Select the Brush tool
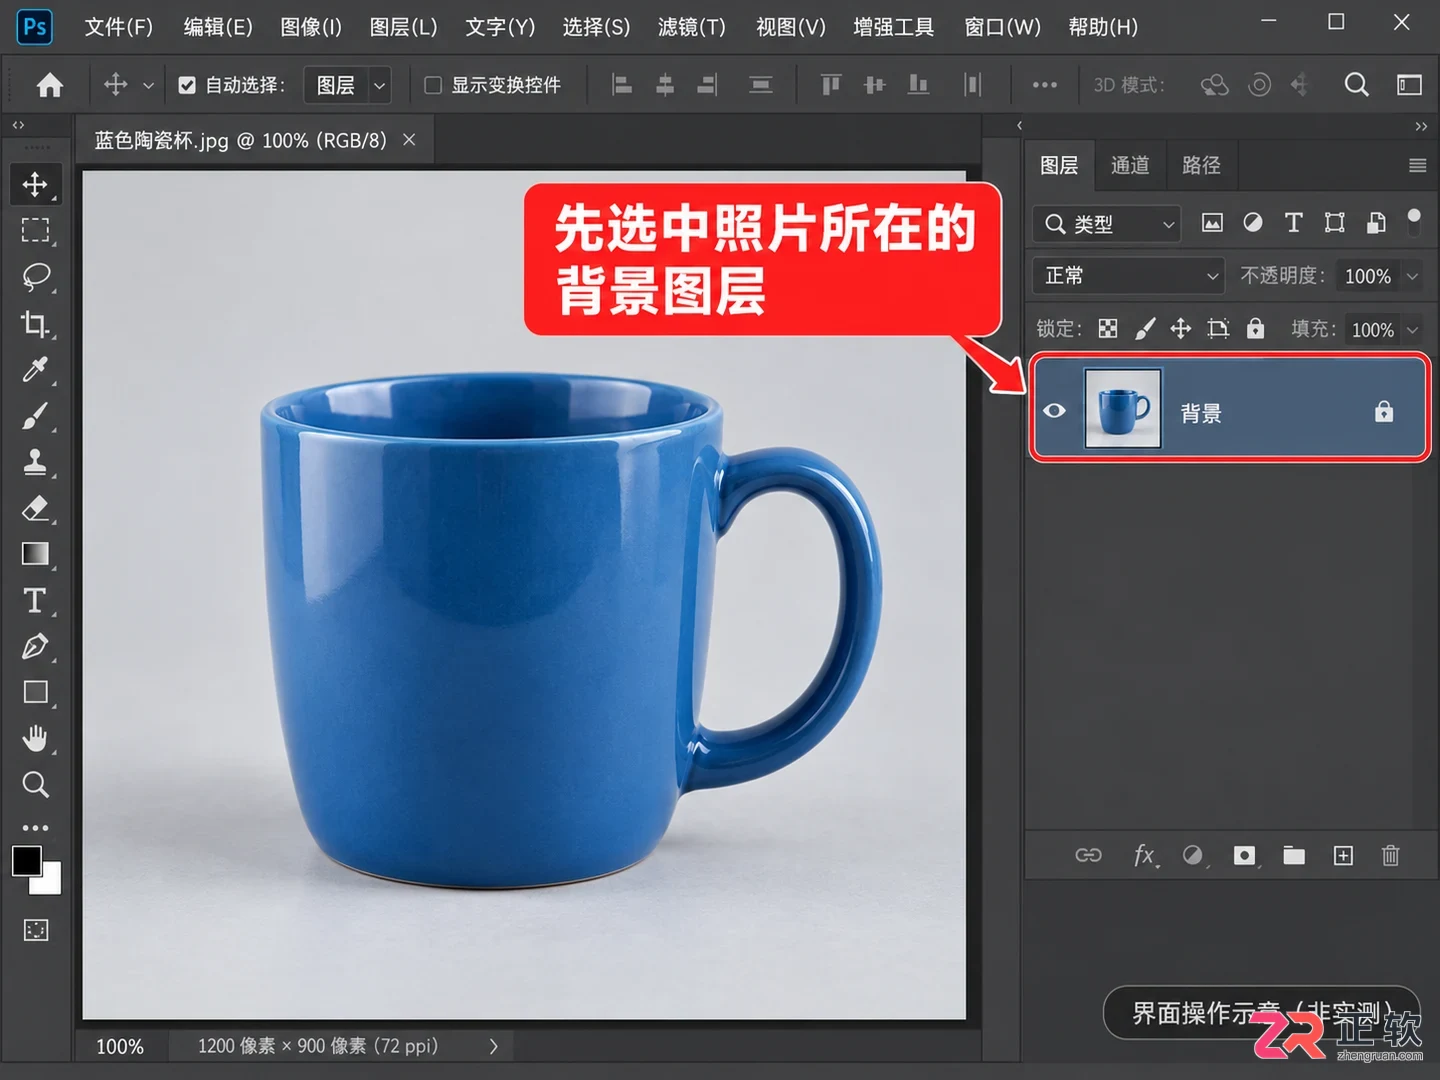The height and width of the screenshot is (1080, 1440). (35, 415)
